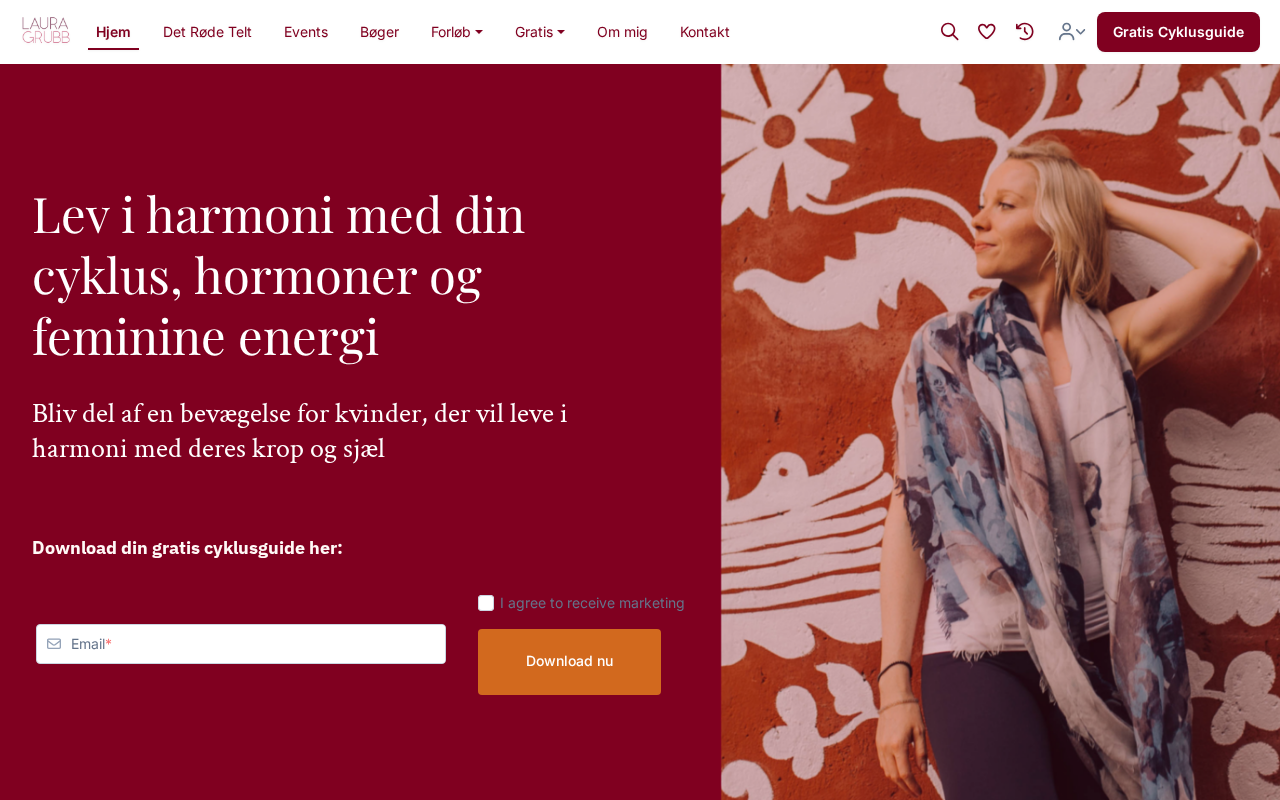
Task: Open the recently viewed history icon
Action: pyautogui.click(x=1025, y=32)
